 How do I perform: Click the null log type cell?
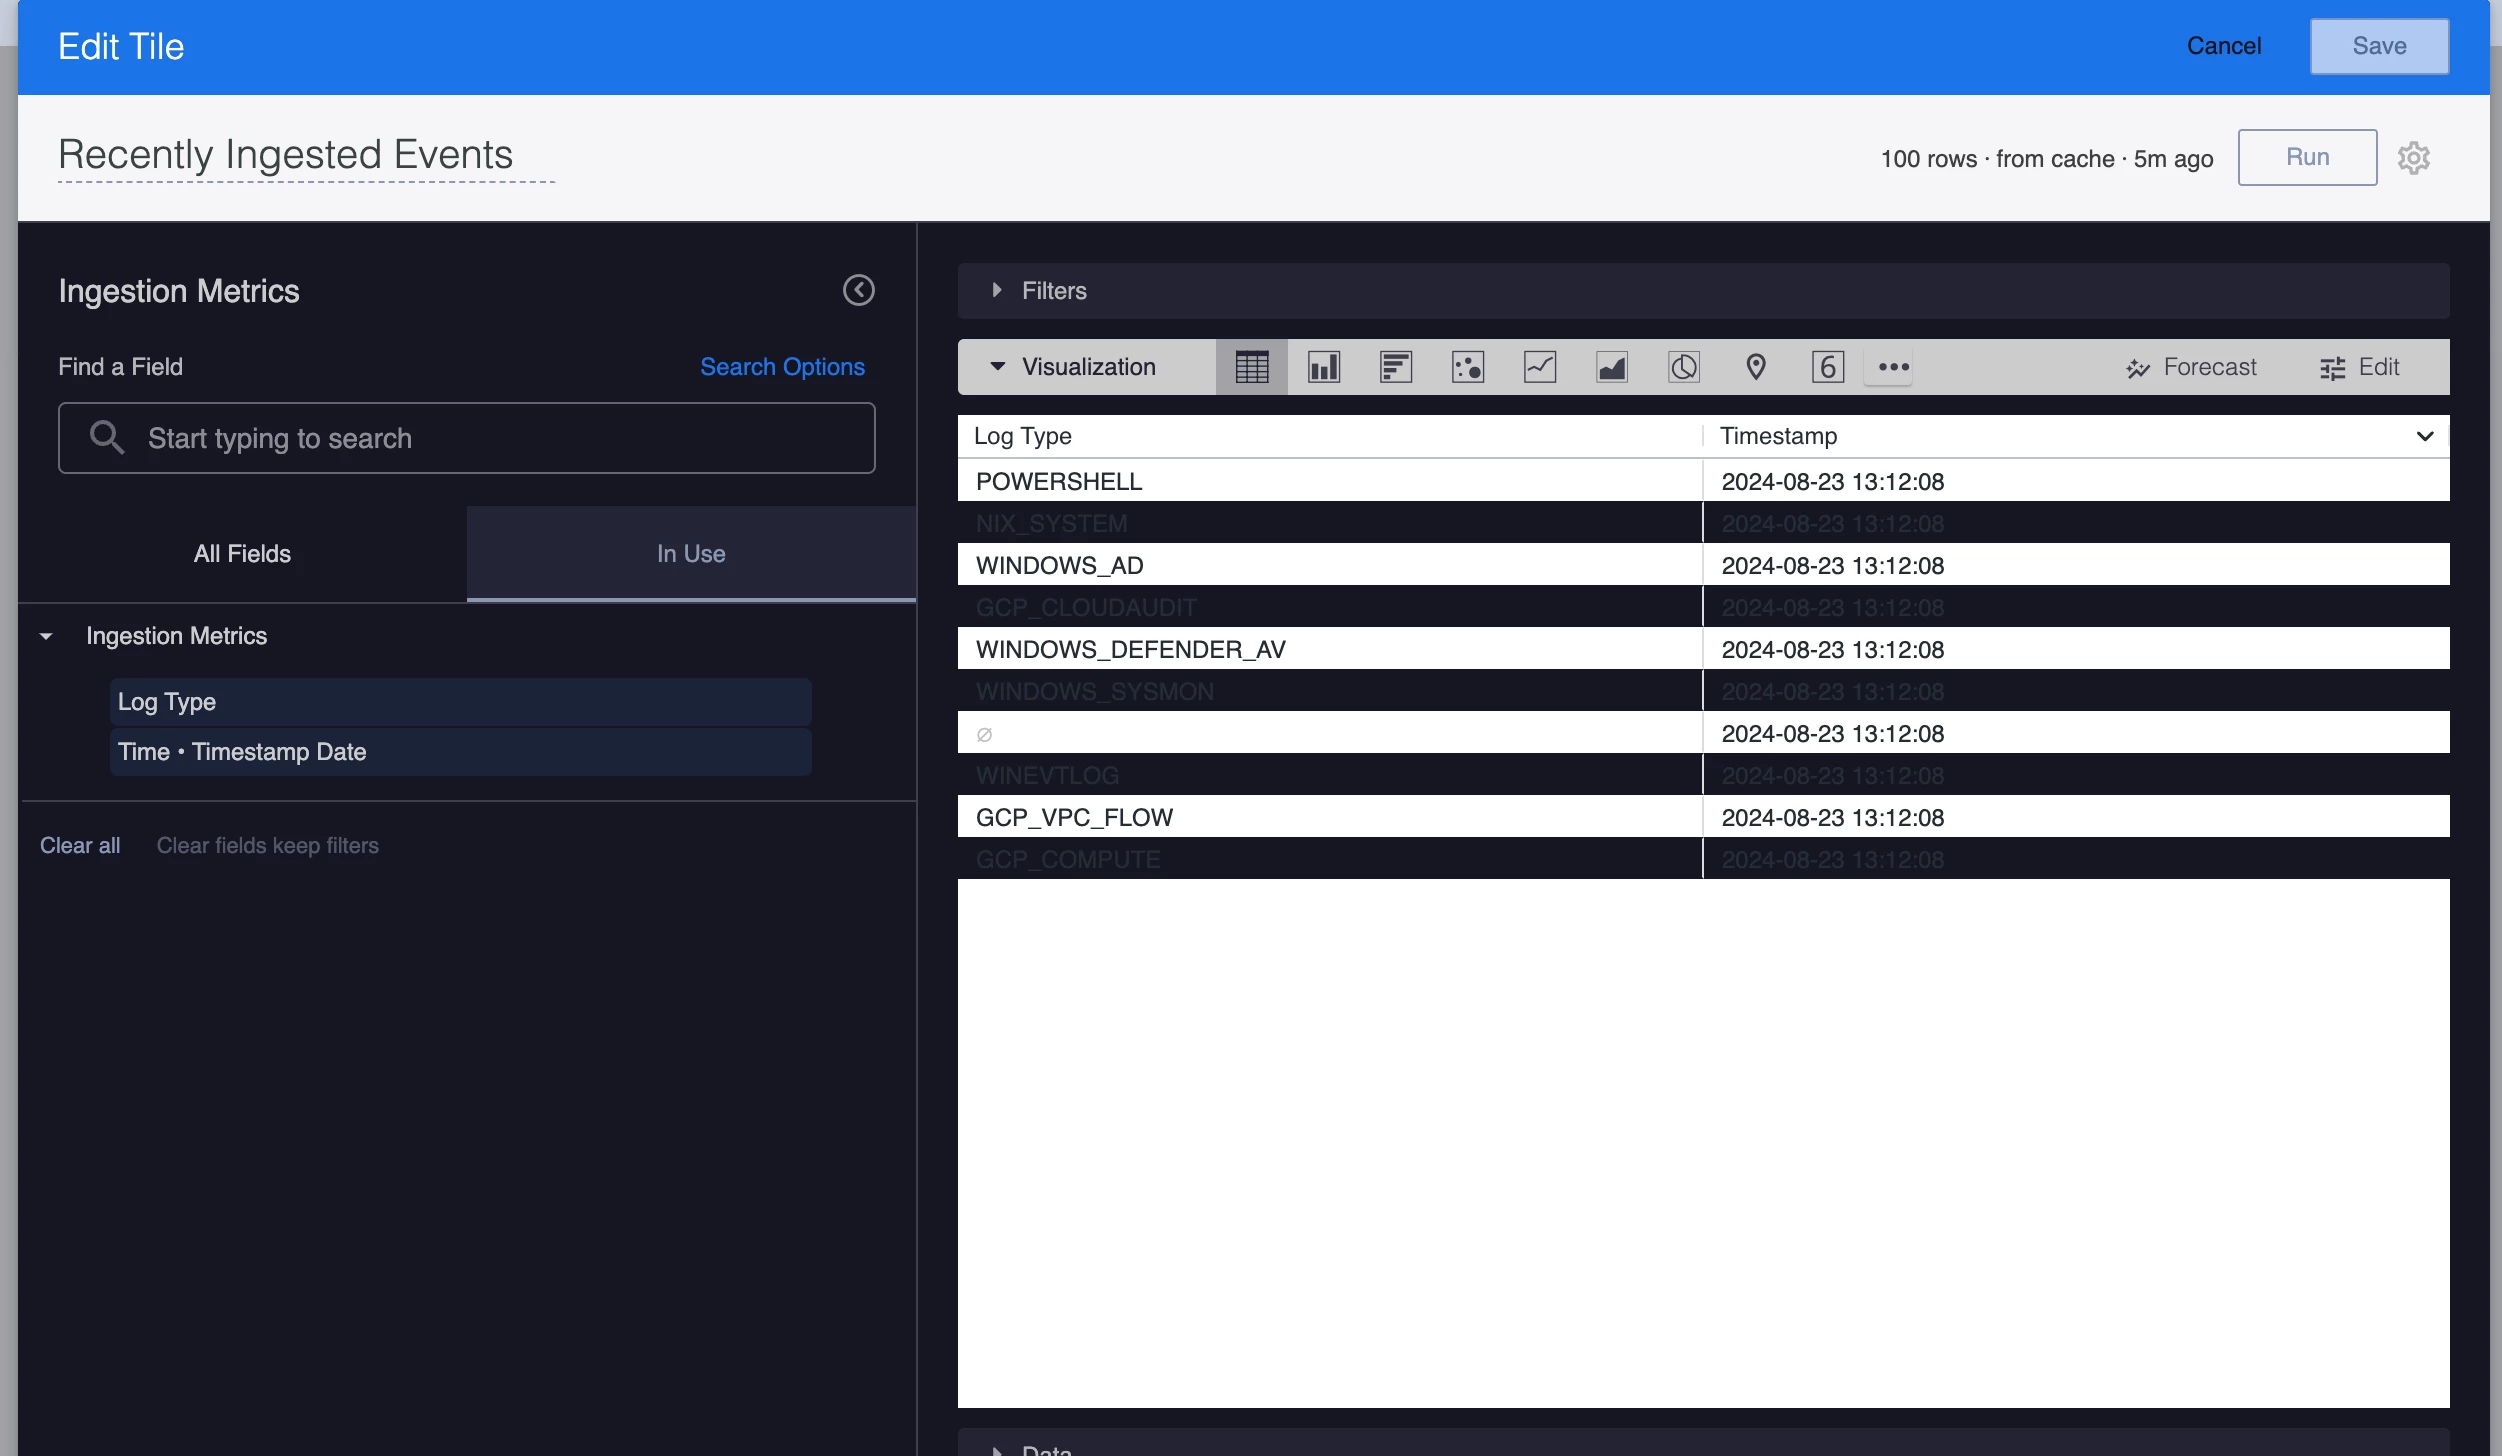pyautogui.click(x=1329, y=733)
